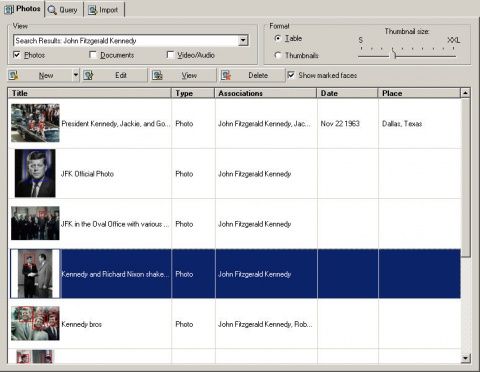Switch to the Photos tab

pyautogui.click(x=23, y=9)
